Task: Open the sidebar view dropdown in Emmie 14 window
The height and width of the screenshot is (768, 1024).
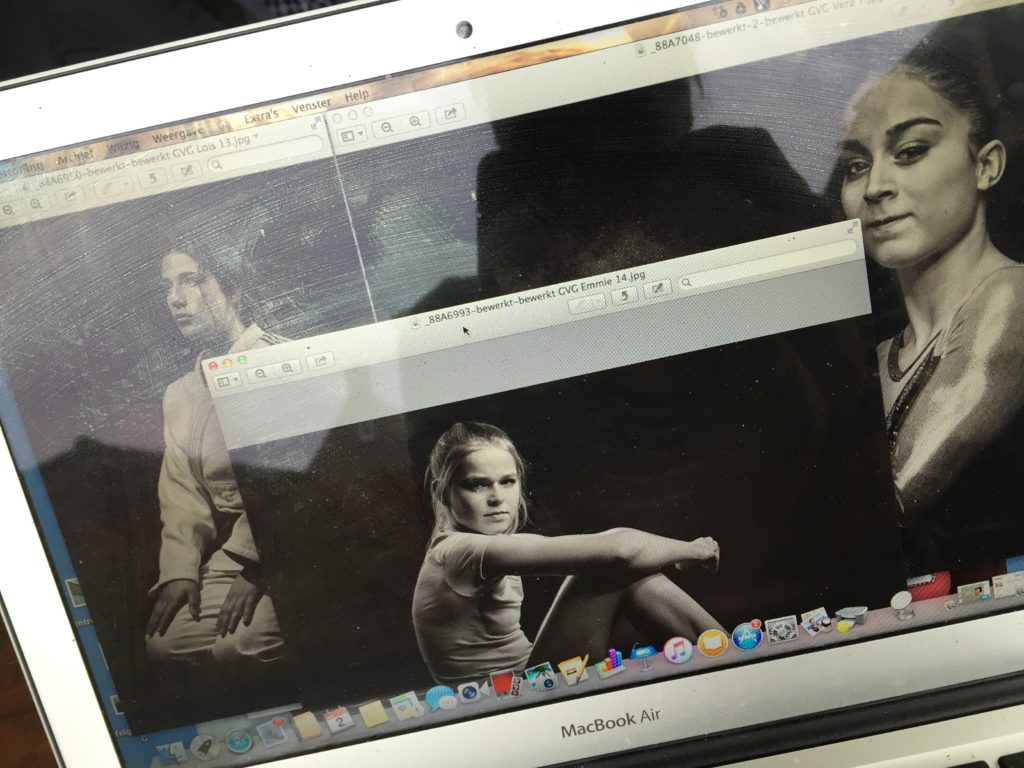Action: (x=227, y=381)
